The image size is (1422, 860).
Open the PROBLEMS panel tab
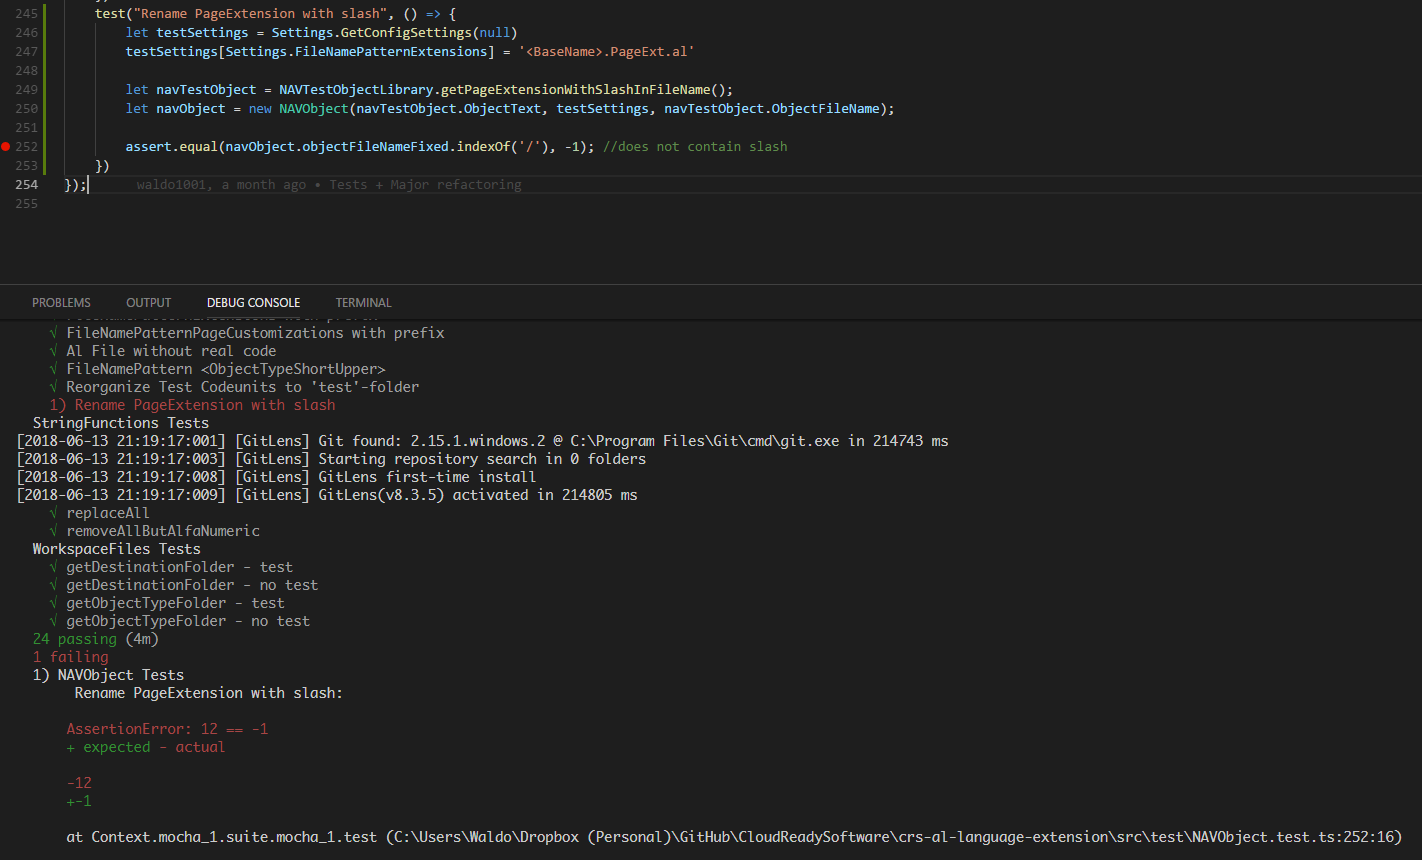click(x=61, y=302)
